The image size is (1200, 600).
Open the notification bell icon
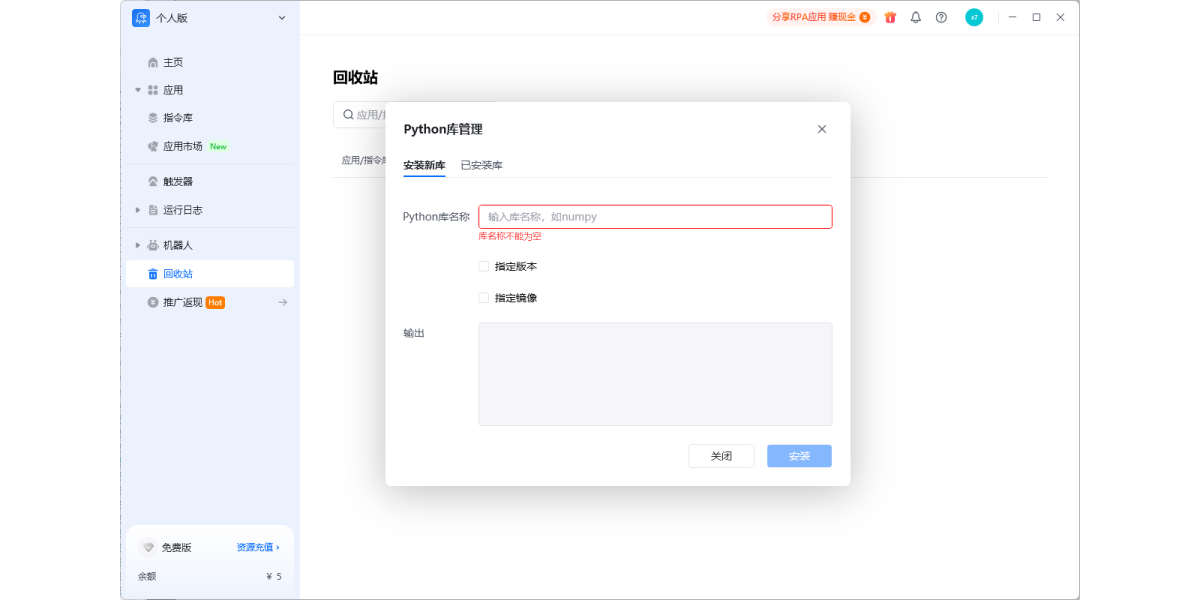[915, 17]
